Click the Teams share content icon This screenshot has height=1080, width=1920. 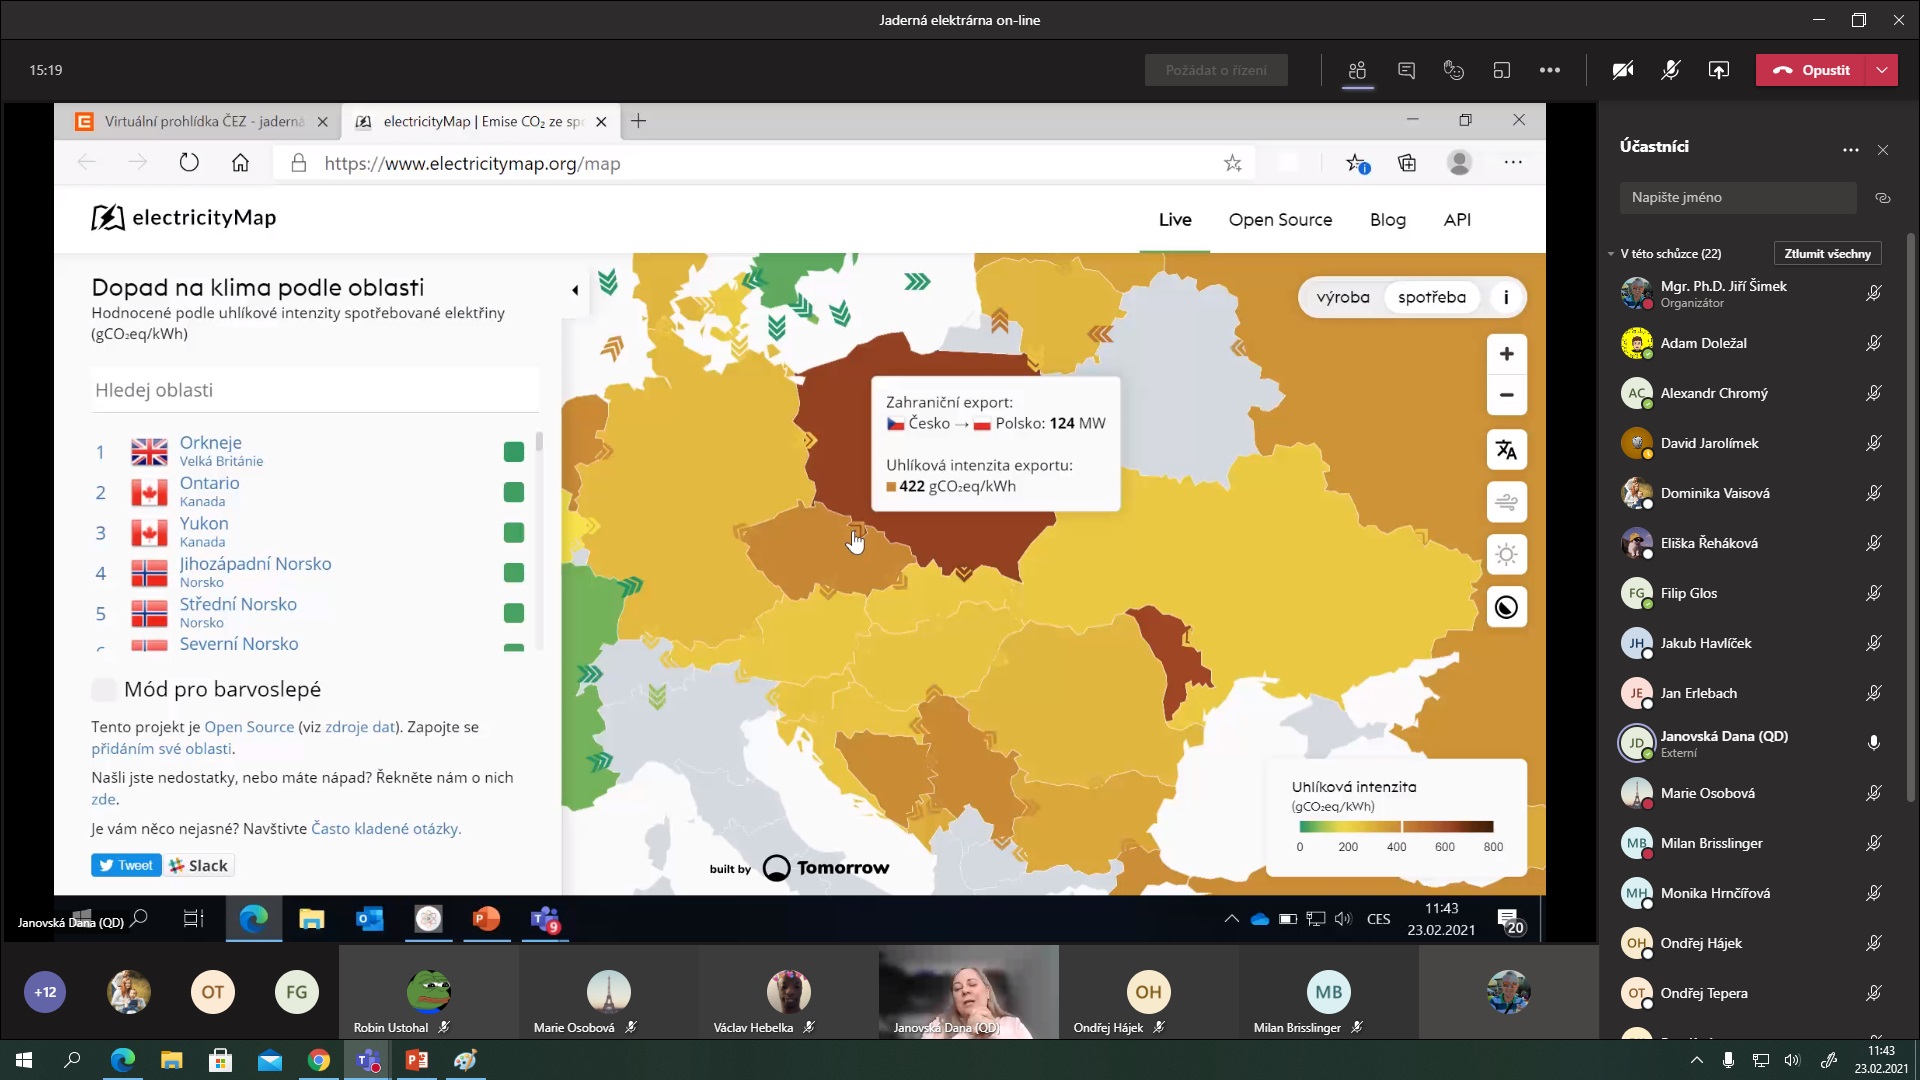pos(1718,70)
